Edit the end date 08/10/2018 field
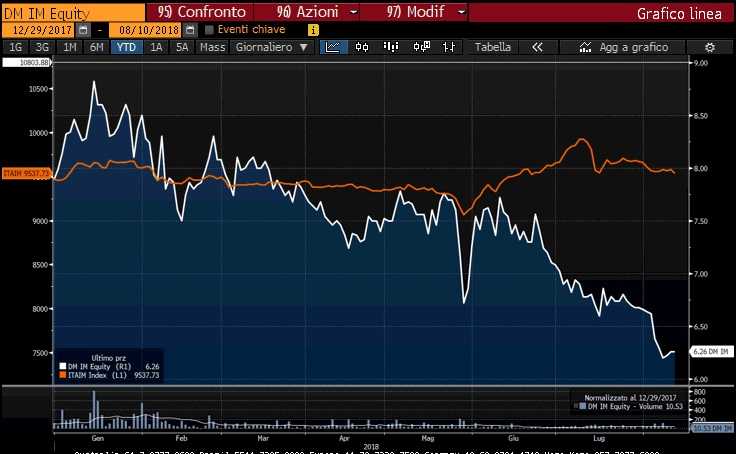Viewport: 736px width, 454px height. (x=146, y=30)
